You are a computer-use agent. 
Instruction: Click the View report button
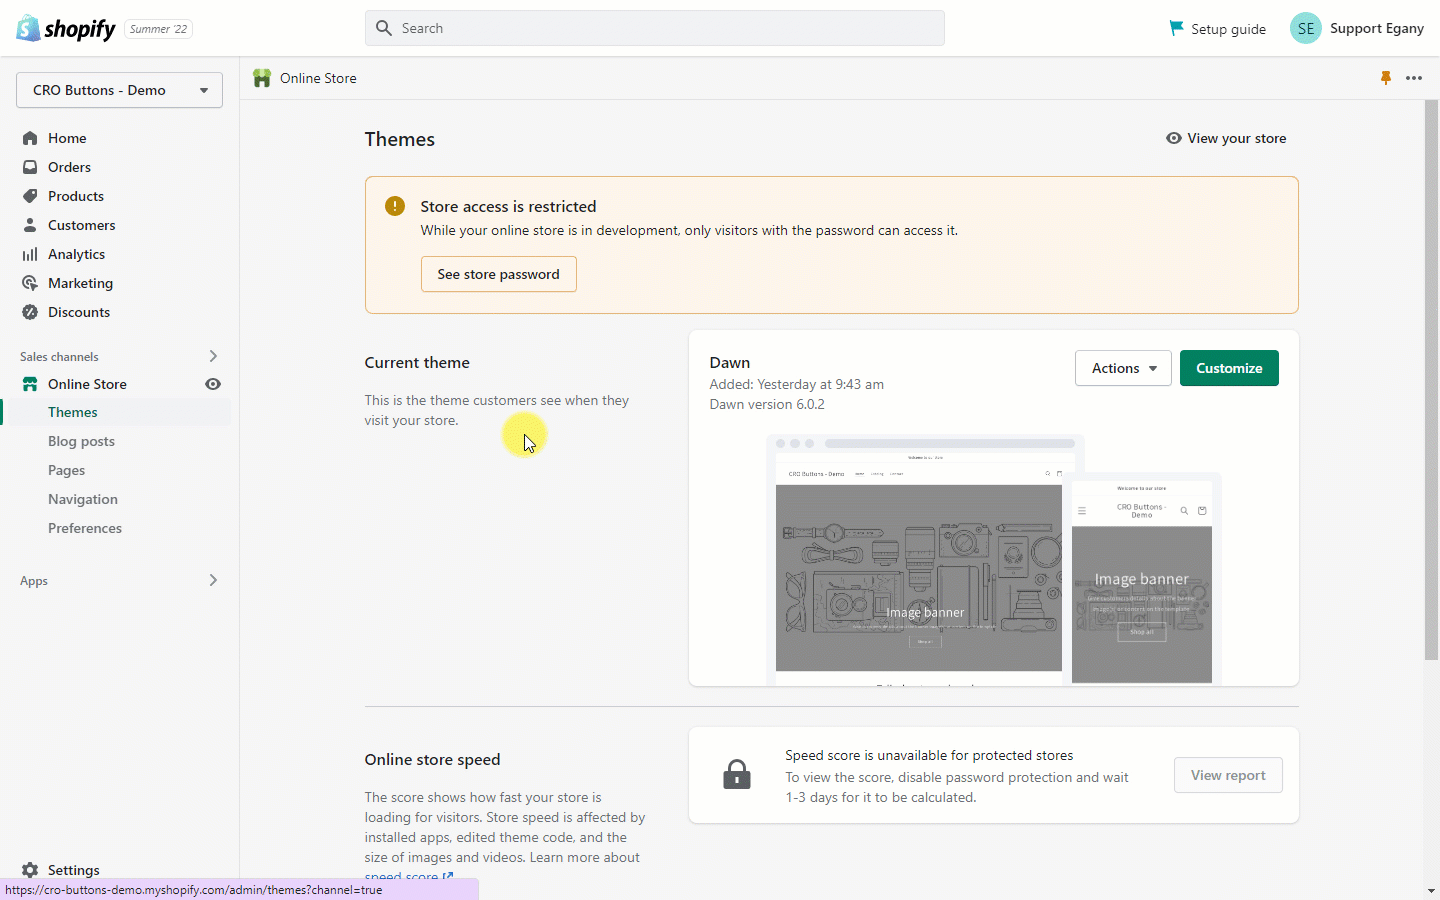coord(1228,775)
